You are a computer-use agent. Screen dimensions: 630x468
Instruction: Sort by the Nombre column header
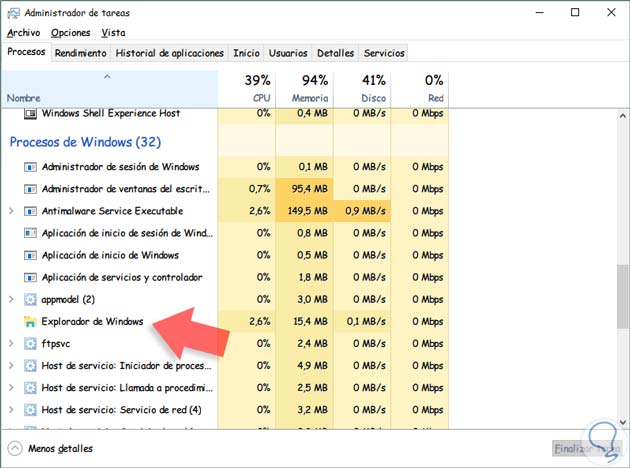109,89
